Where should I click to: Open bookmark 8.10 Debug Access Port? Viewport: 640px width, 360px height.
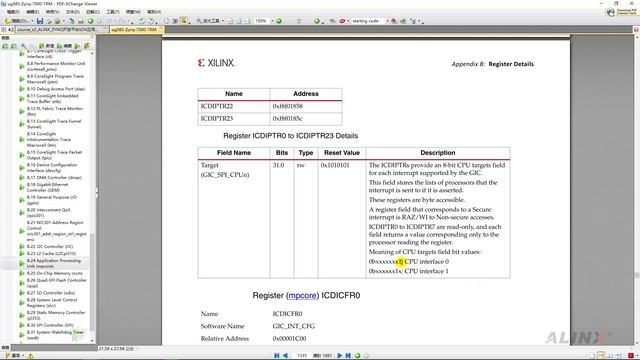[56, 89]
